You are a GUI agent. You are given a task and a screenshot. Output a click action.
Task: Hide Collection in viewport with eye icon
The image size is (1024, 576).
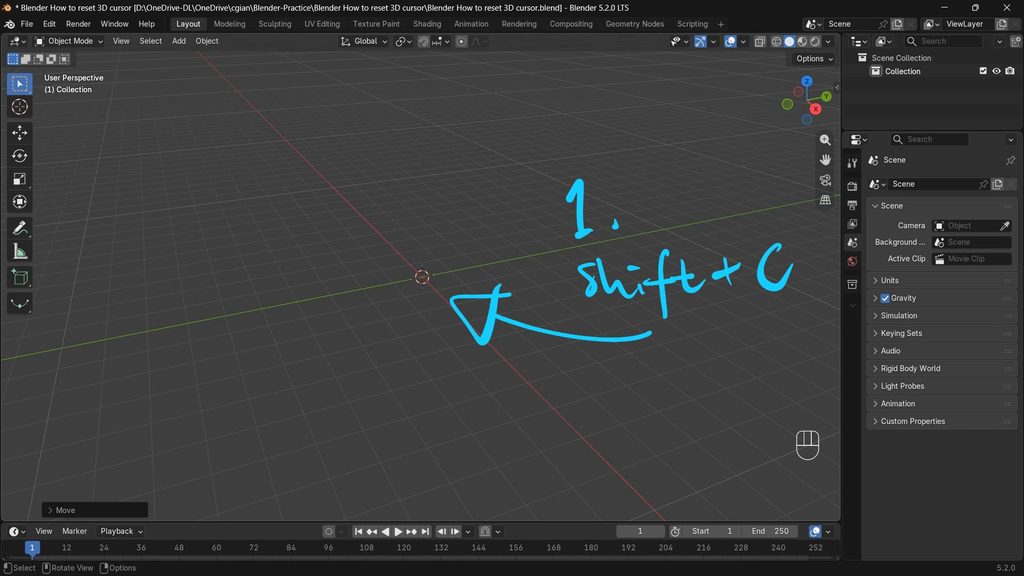(x=997, y=71)
